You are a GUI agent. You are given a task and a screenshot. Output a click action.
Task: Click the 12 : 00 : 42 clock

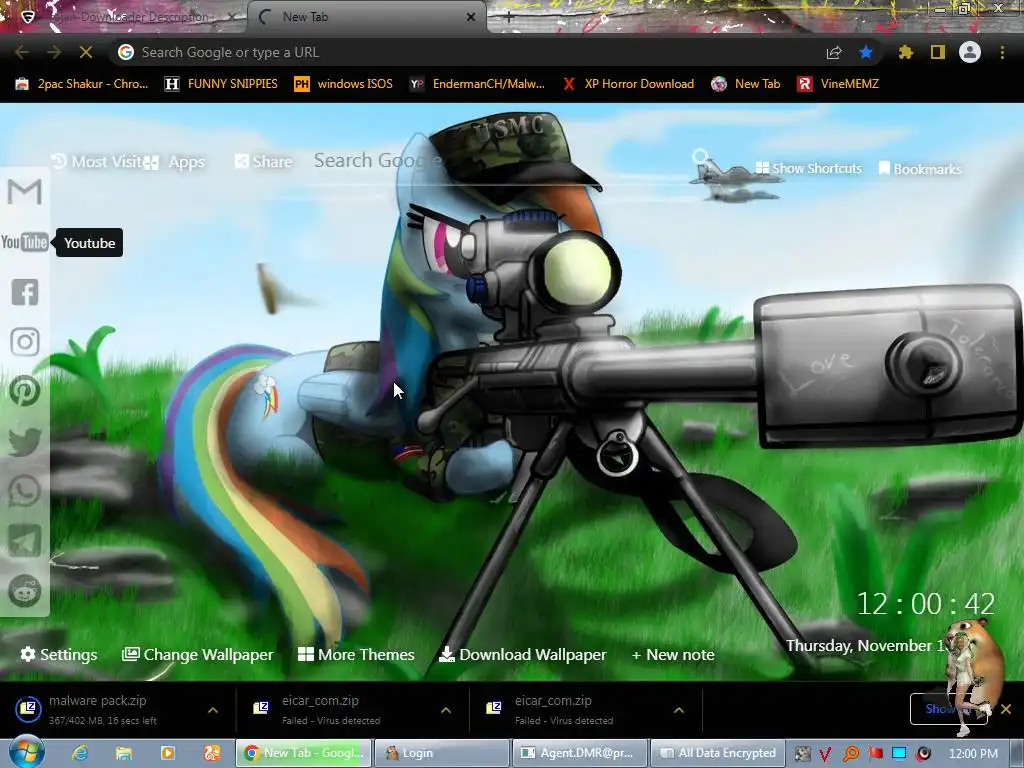pyautogui.click(x=925, y=603)
